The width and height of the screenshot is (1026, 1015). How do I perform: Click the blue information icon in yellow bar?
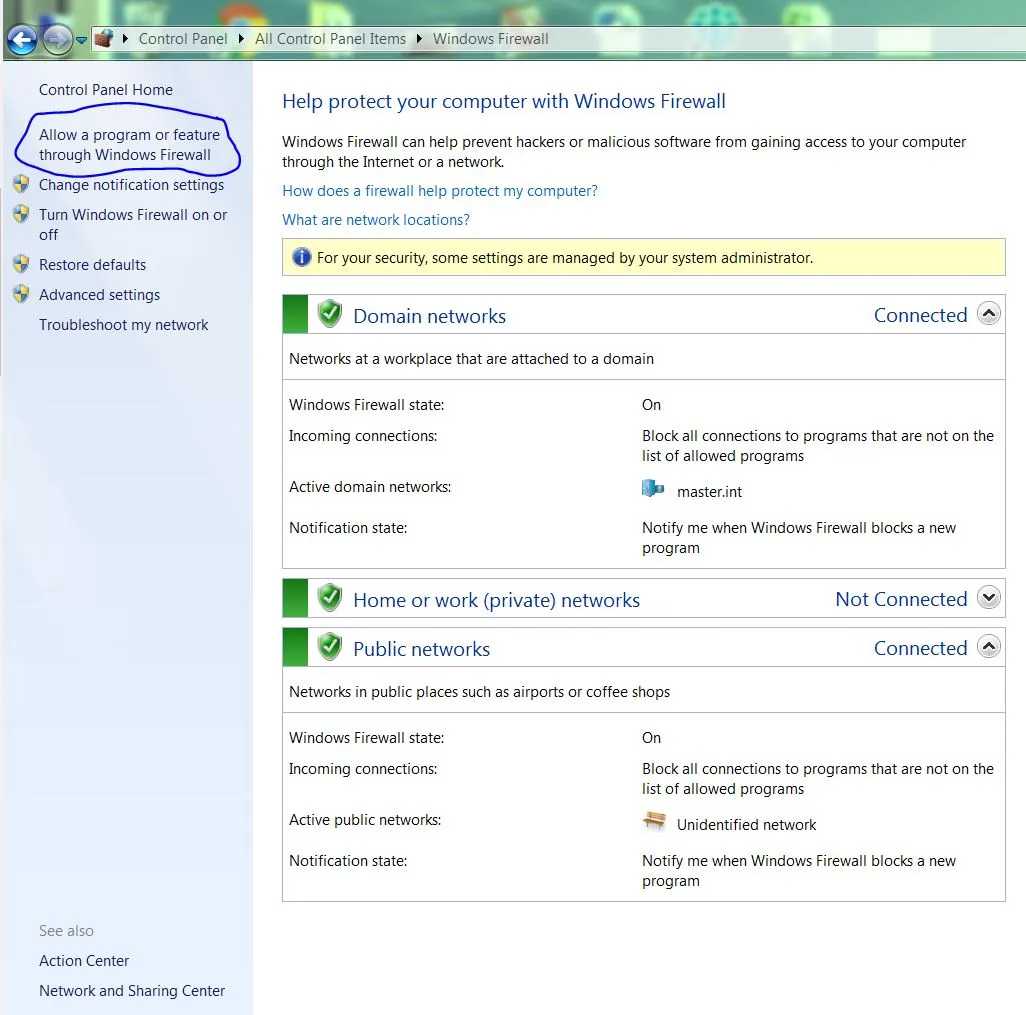click(301, 257)
